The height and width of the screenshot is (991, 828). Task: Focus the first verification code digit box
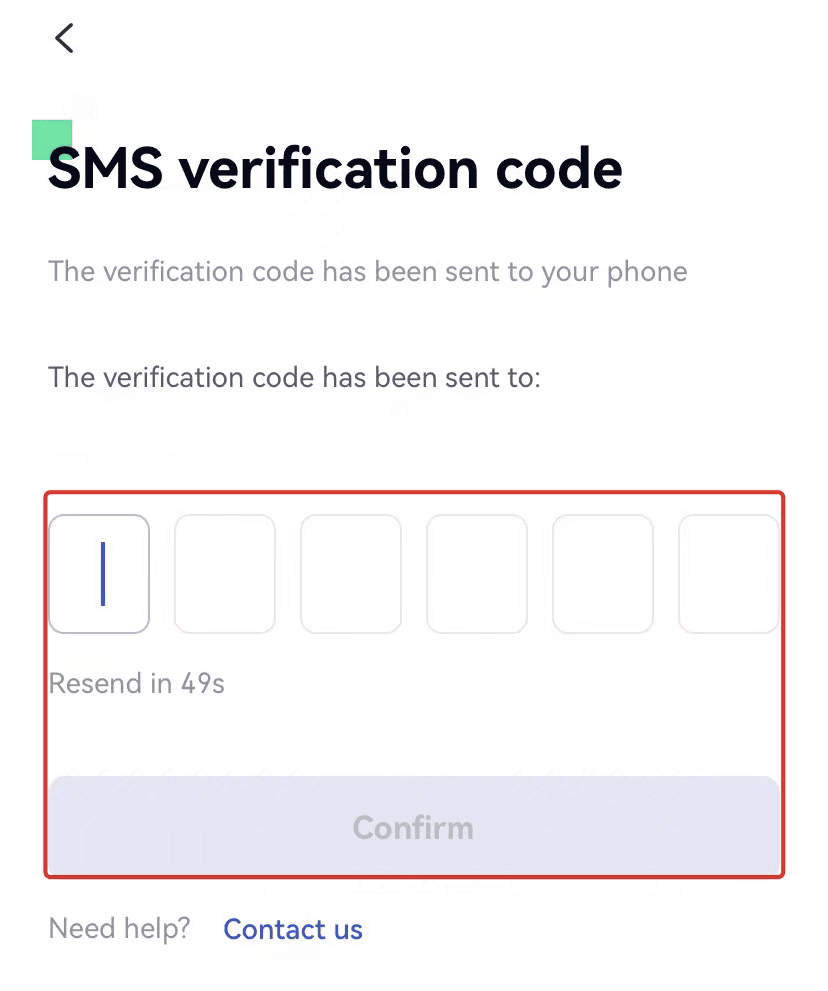point(99,574)
